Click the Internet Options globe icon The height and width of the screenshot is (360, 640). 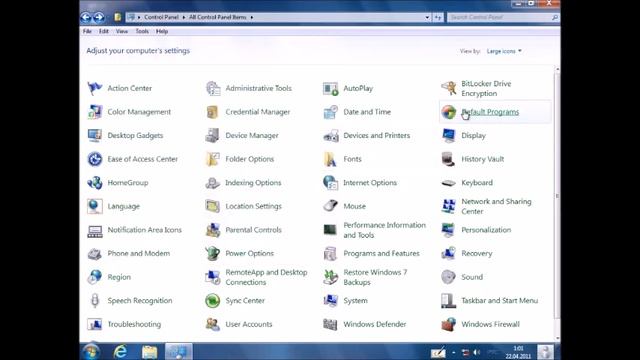pyautogui.click(x=331, y=183)
